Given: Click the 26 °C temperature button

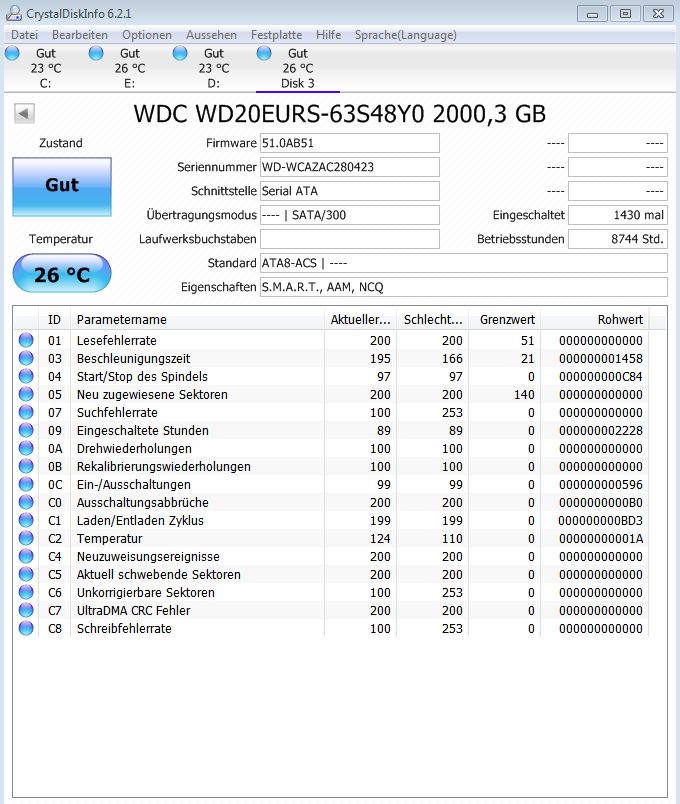Looking at the screenshot, I should pyautogui.click(x=62, y=274).
